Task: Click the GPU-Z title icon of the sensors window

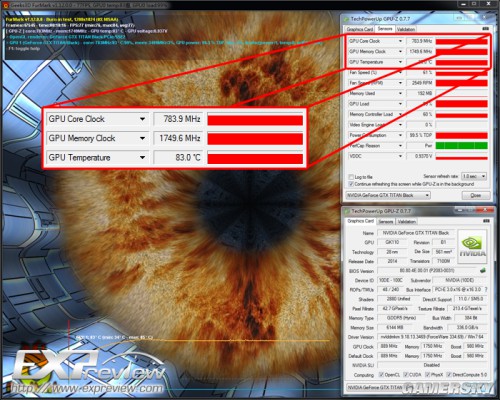Action: point(346,19)
